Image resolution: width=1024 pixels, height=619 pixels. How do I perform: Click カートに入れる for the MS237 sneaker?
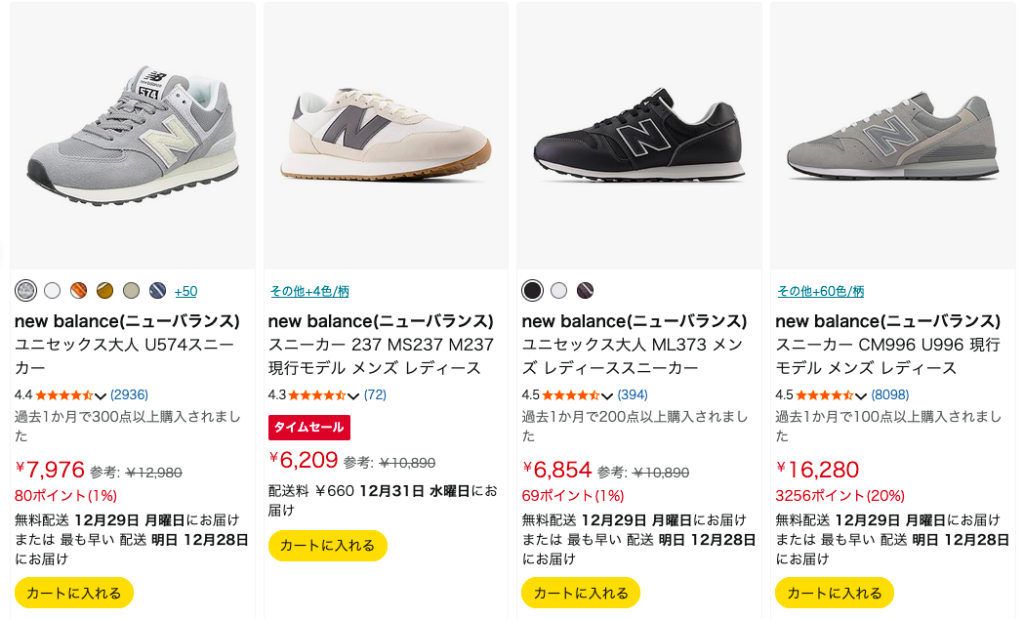click(327, 545)
